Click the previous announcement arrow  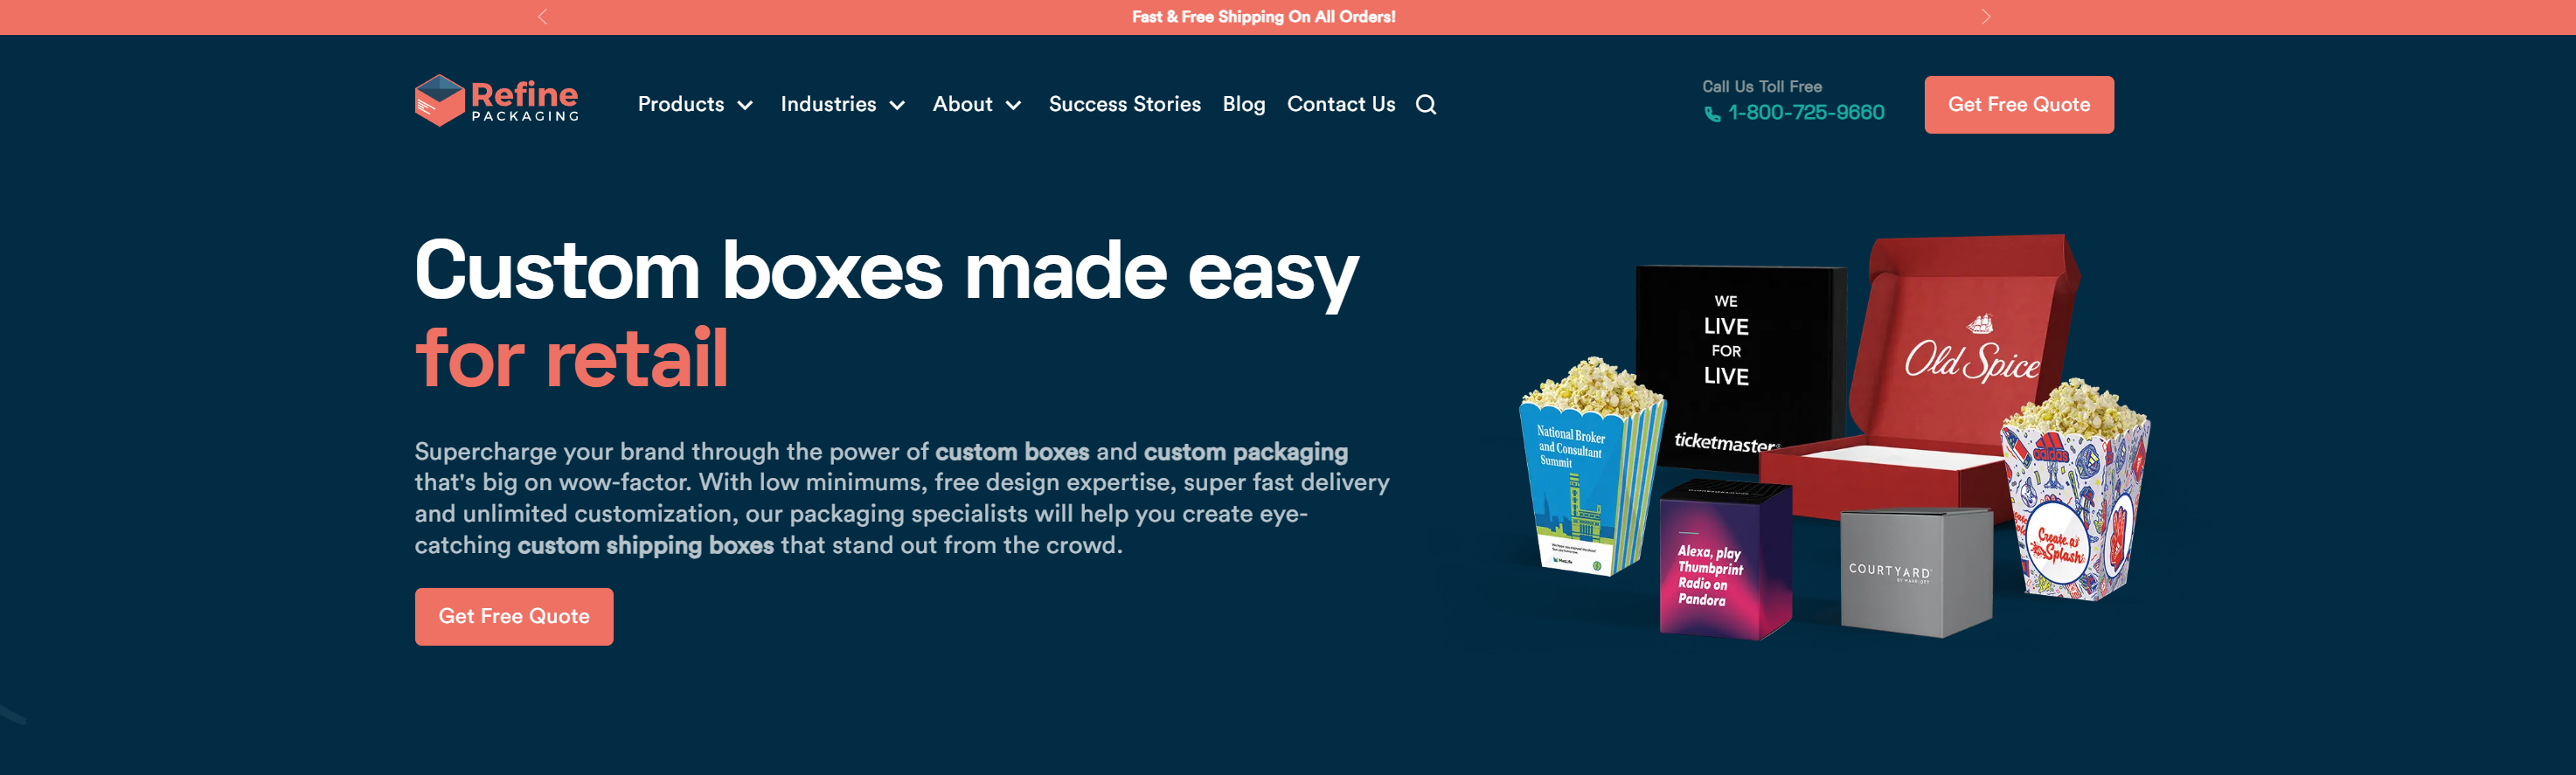click(x=543, y=17)
